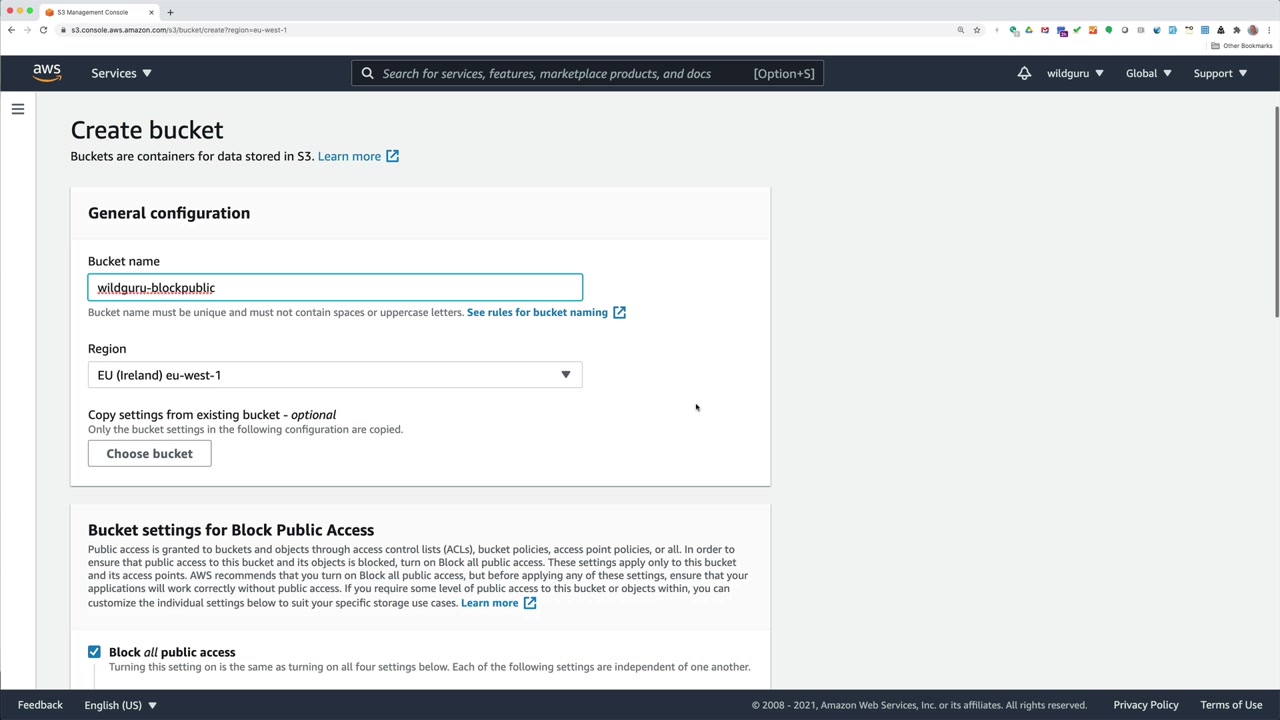Open the side navigation hamburger menu
This screenshot has height=720, width=1280.
18,109
